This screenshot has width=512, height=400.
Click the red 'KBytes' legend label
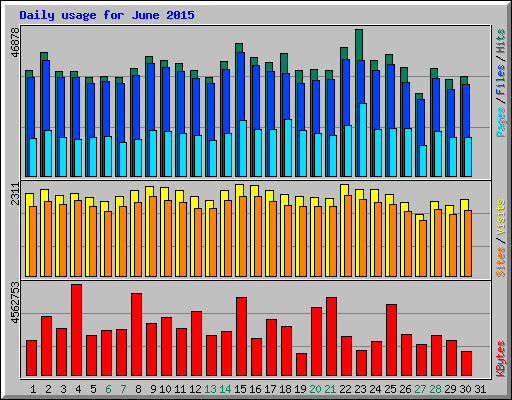[501, 359]
